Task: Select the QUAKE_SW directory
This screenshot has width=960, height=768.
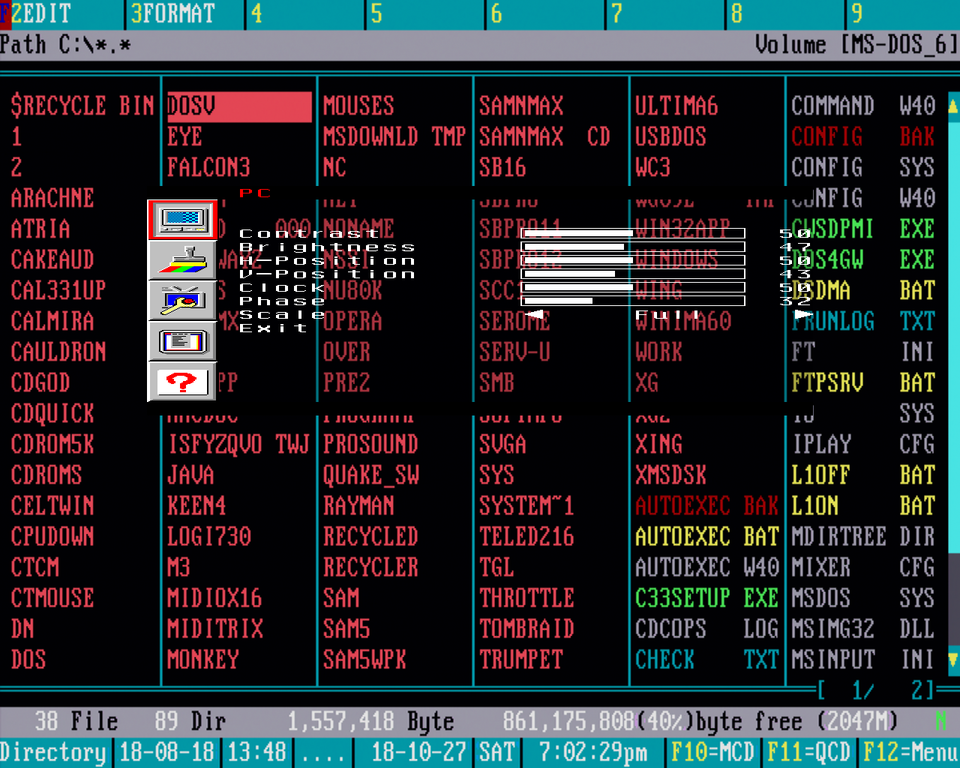Action: point(371,475)
